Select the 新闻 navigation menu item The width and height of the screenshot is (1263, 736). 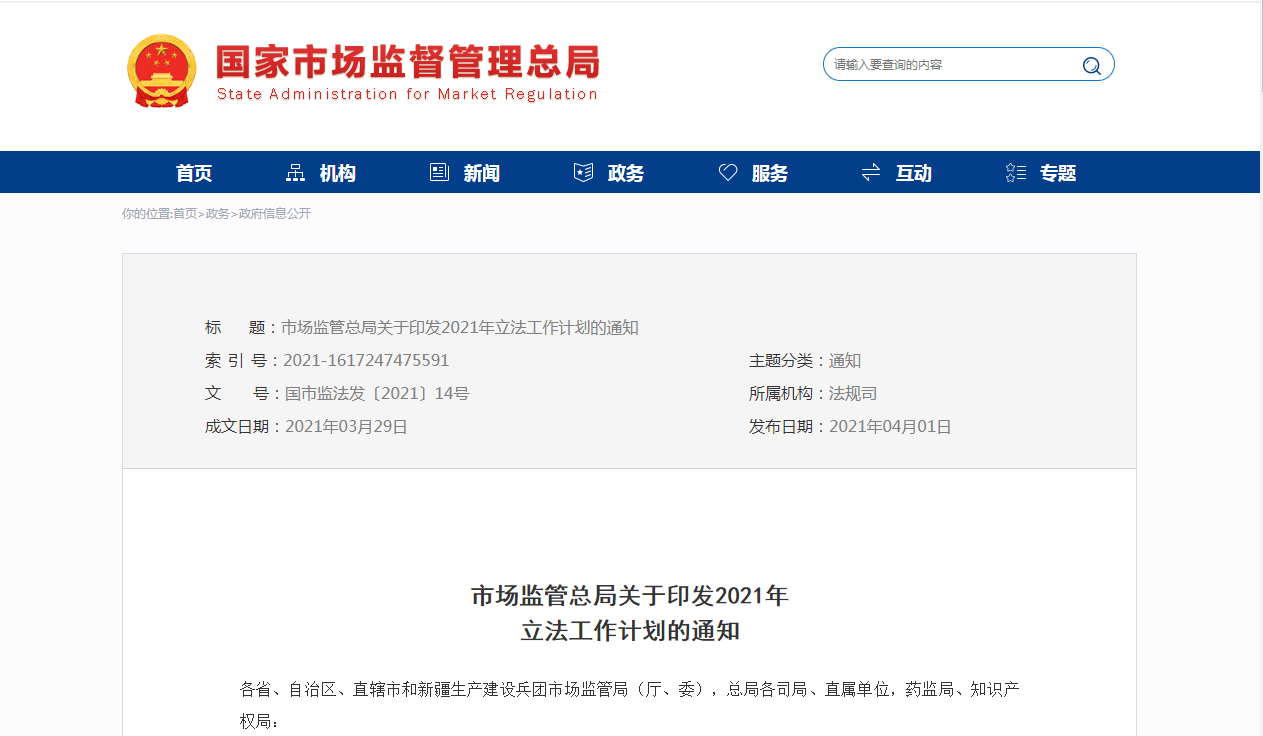coord(482,173)
